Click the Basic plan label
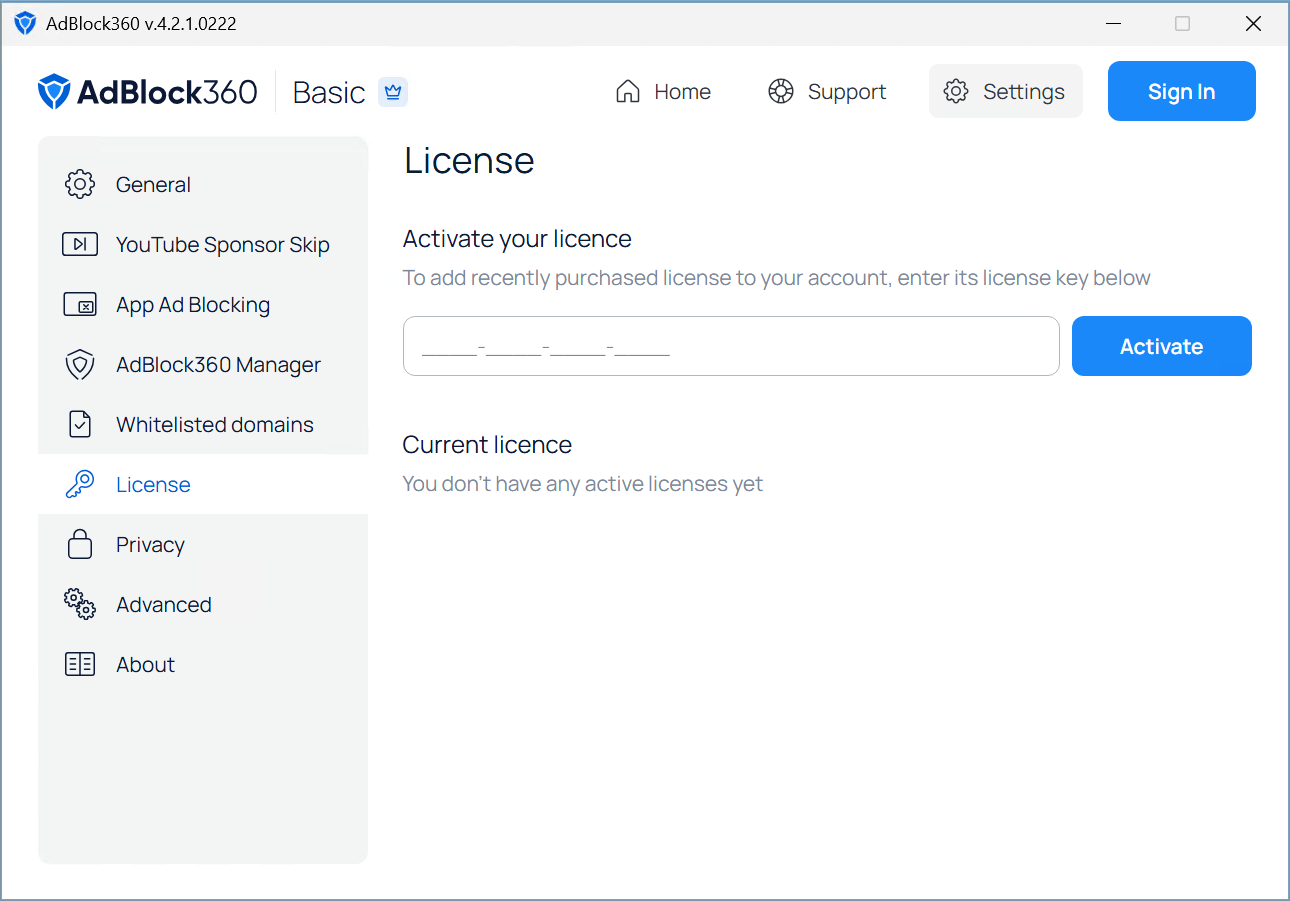1290x901 pixels. point(329,92)
